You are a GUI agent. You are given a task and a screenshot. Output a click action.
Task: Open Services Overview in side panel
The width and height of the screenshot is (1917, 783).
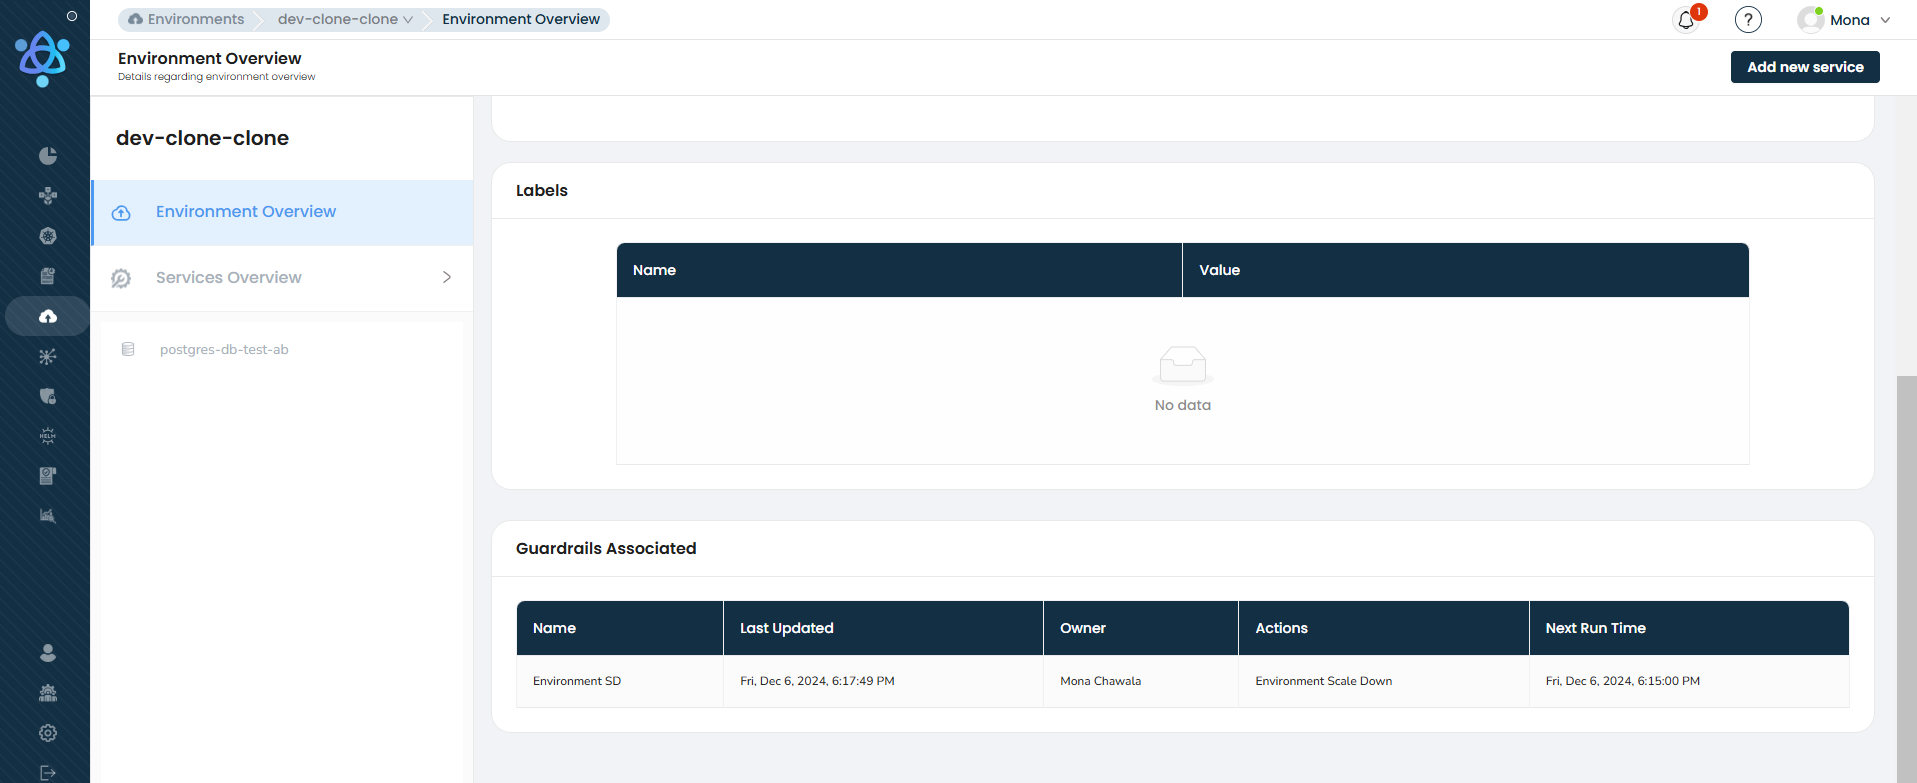[282, 278]
